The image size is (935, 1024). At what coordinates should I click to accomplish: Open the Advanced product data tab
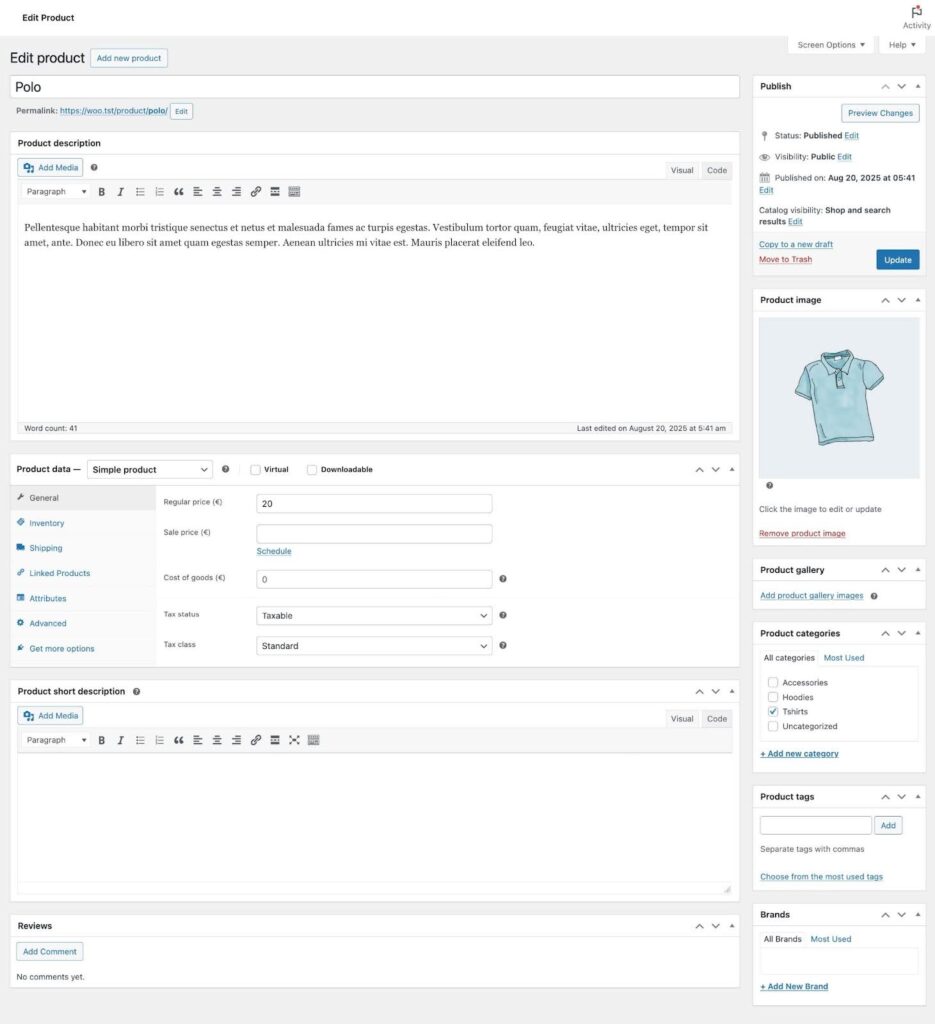pyautogui.click(x=48, y=624)
